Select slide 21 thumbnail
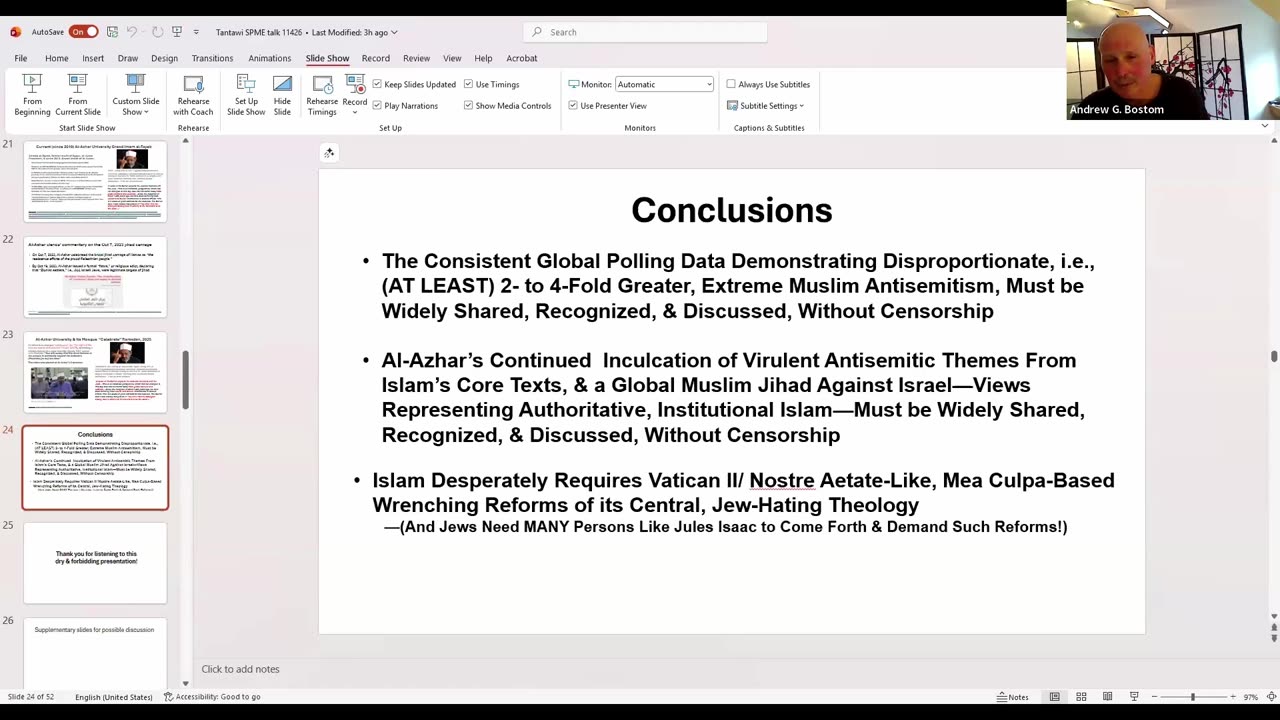This screenshot has width=1280, height=720. (95, 181)
